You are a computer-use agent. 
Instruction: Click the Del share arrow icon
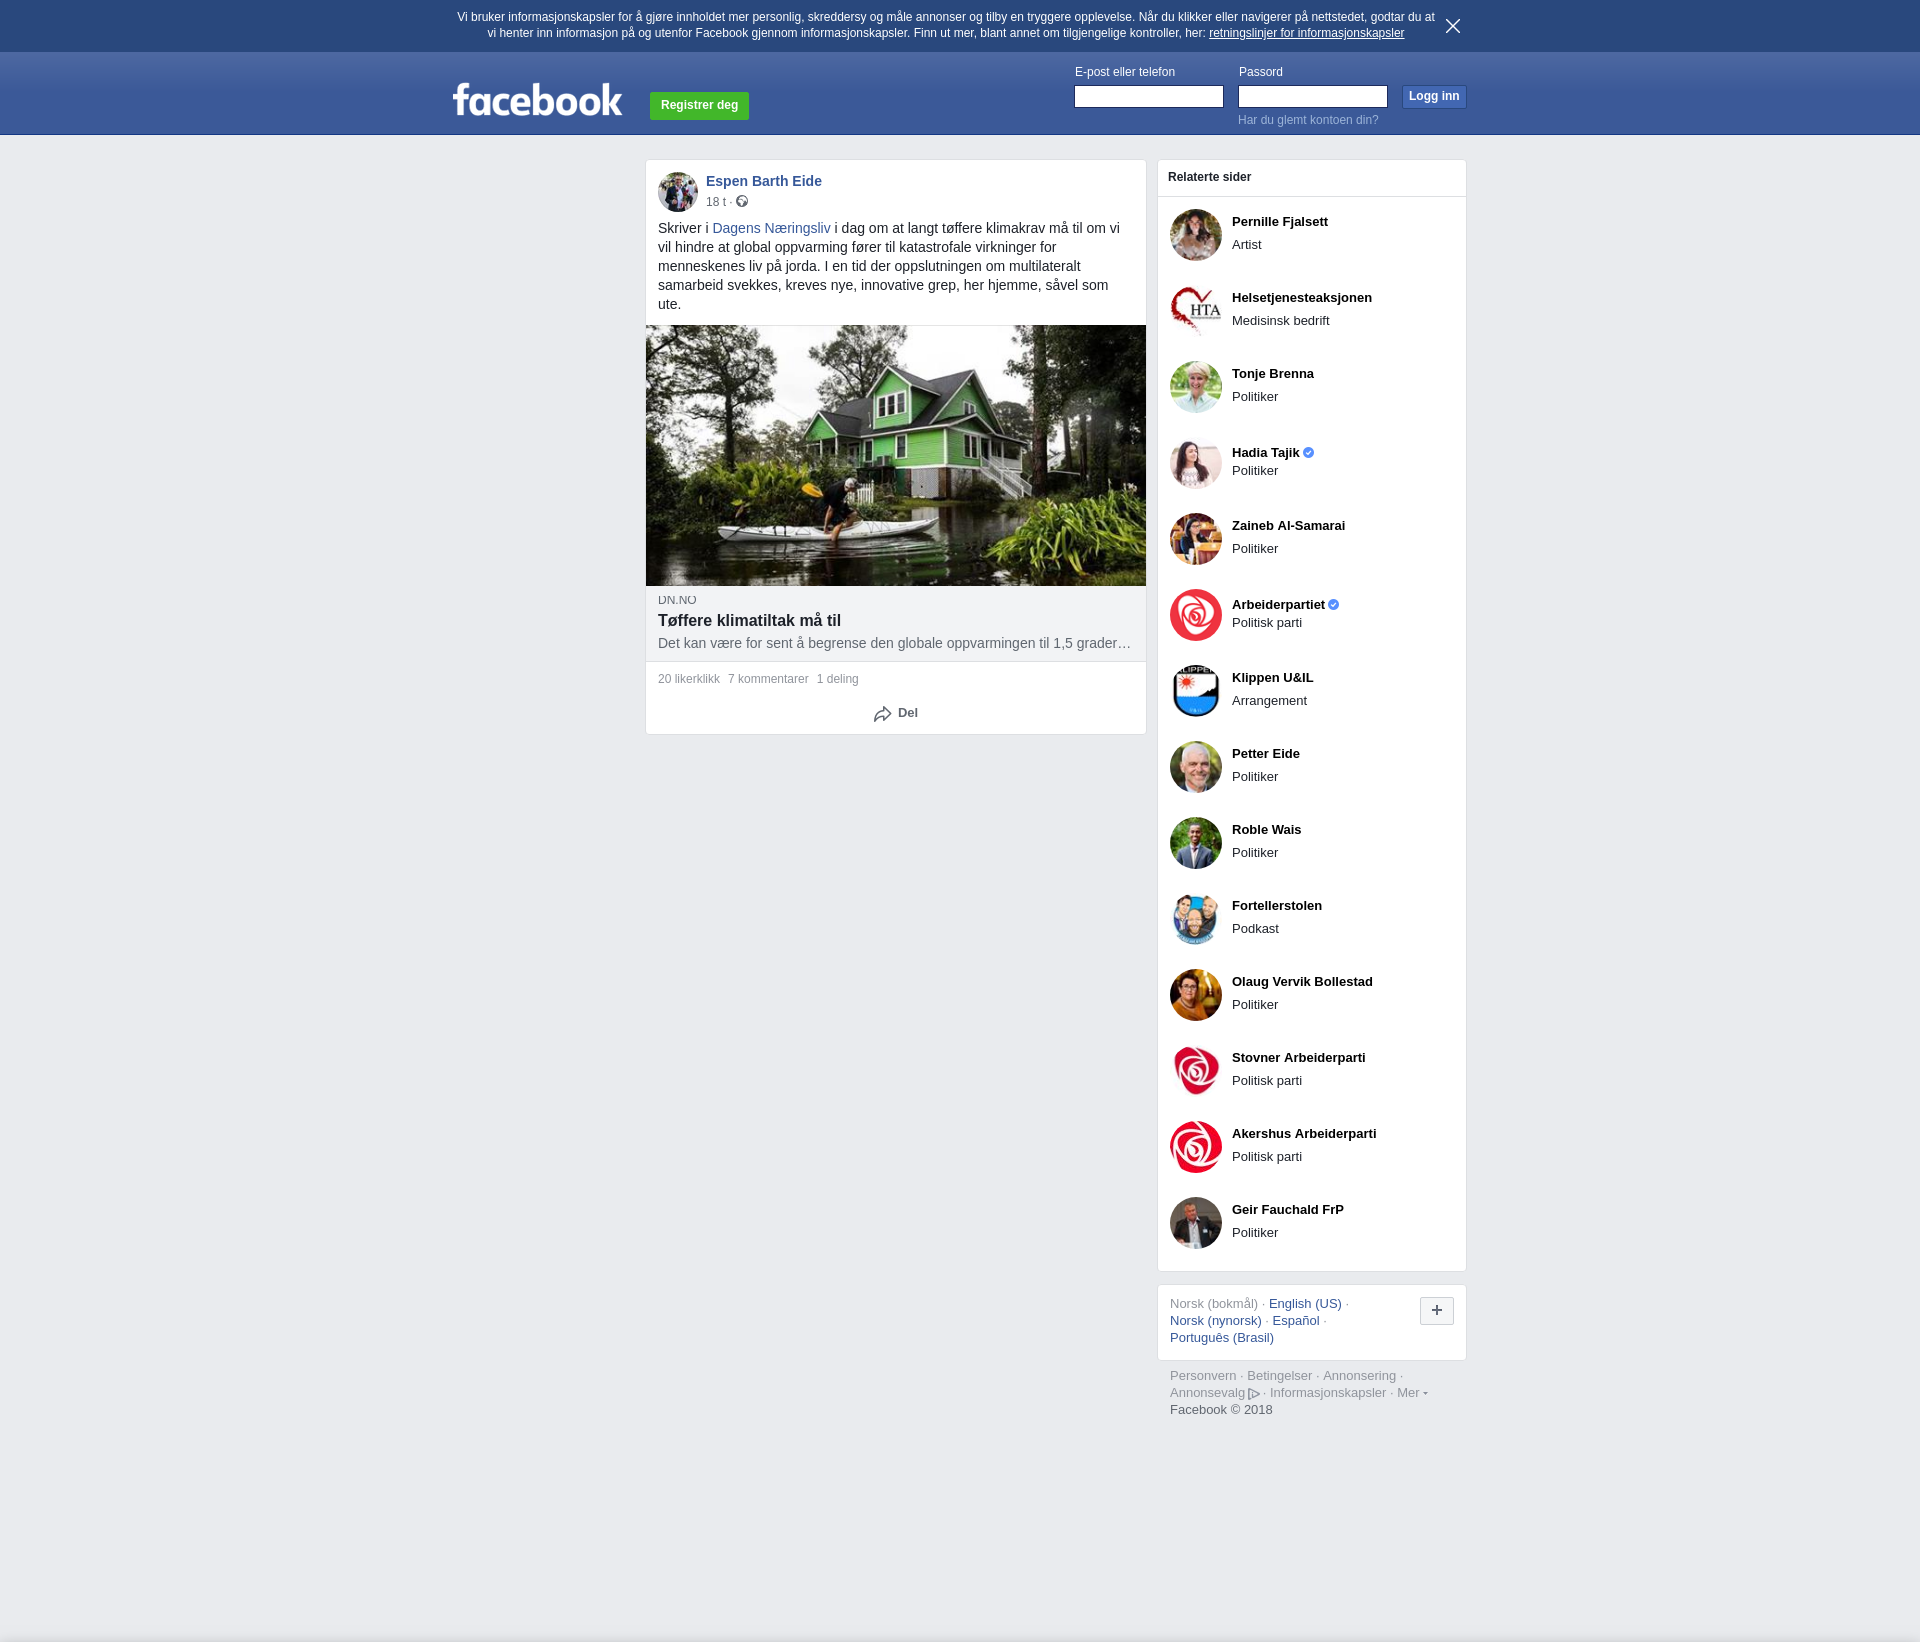[x=882, y=714]
